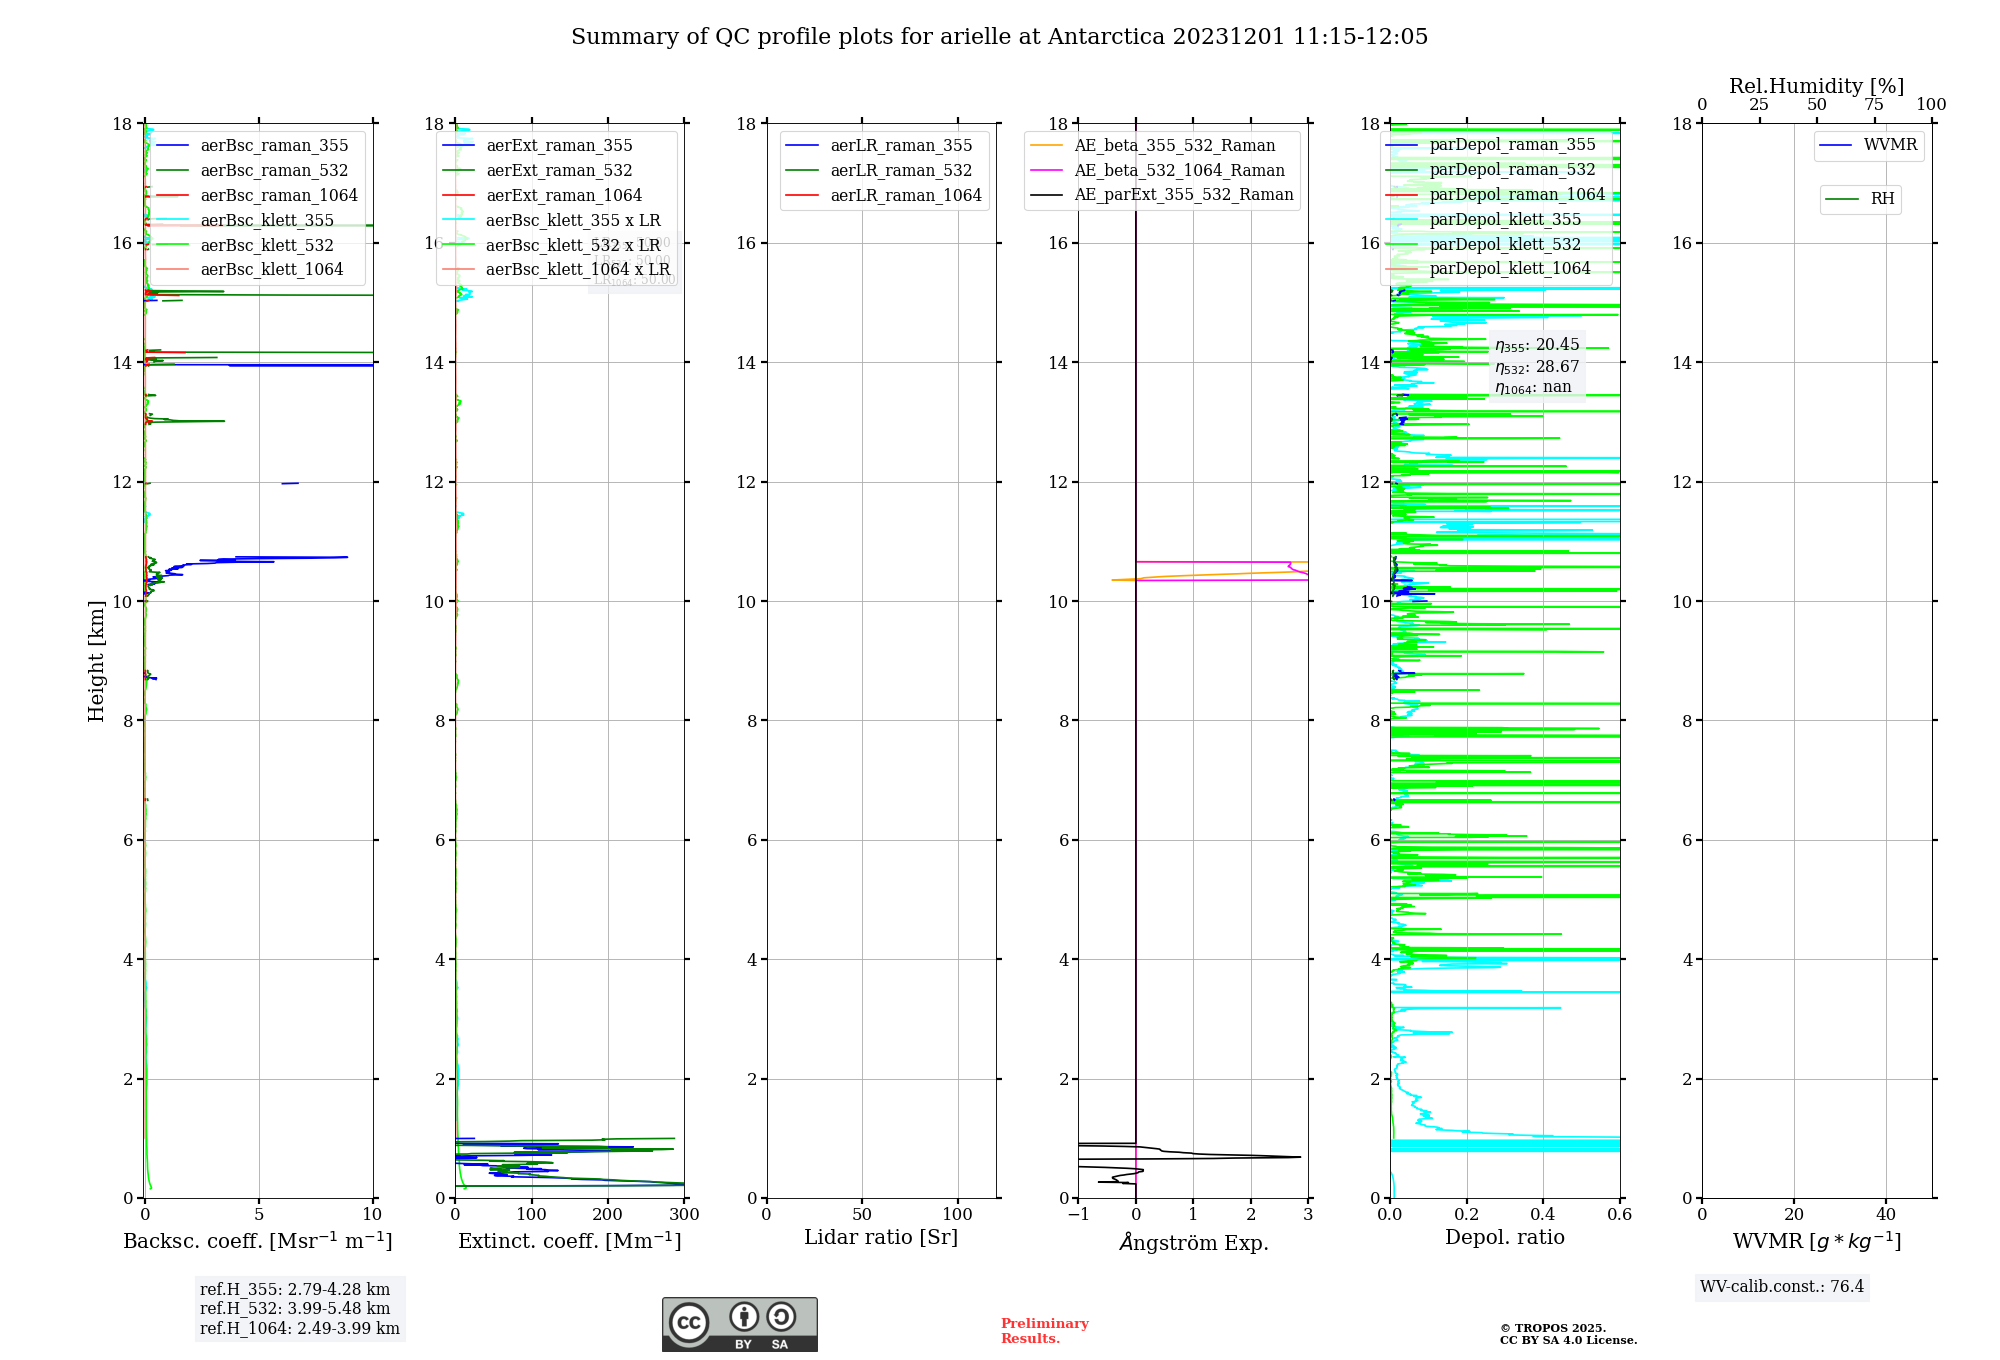Viewport: 2000px width, 1360px height.
Task: Click the WVMR legend box
Action: 1869,146
